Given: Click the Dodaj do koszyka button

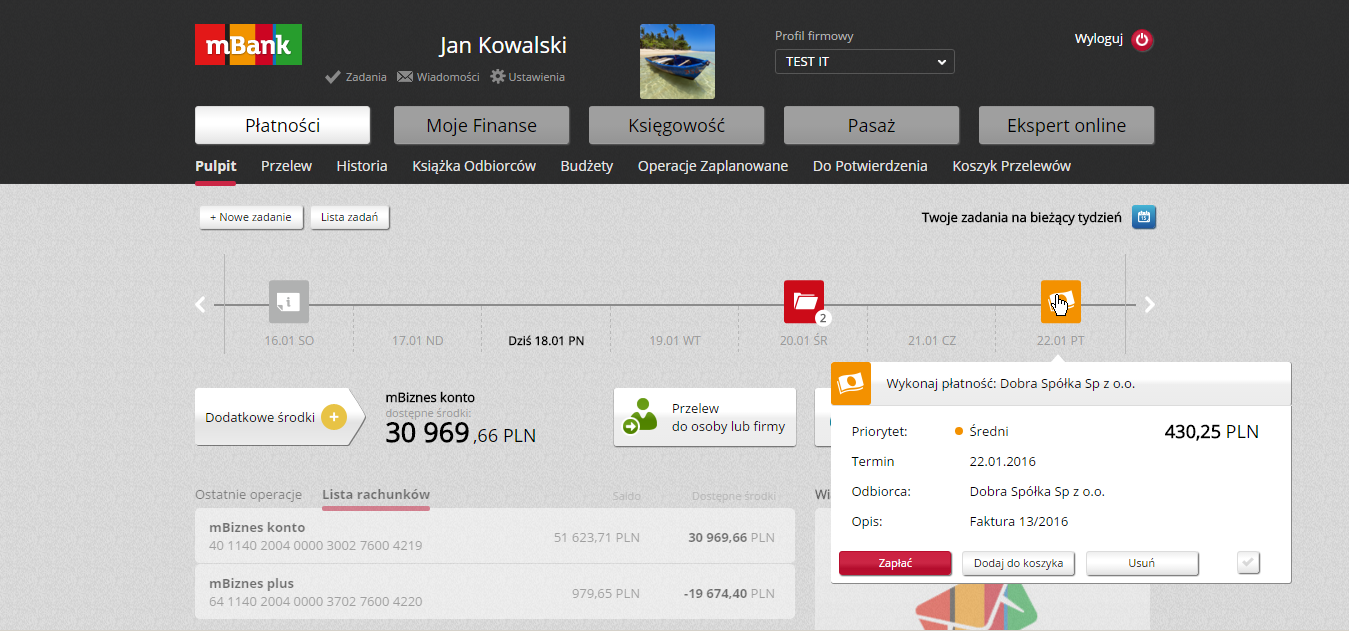Looking at the screenshot, I should 1019,563.
